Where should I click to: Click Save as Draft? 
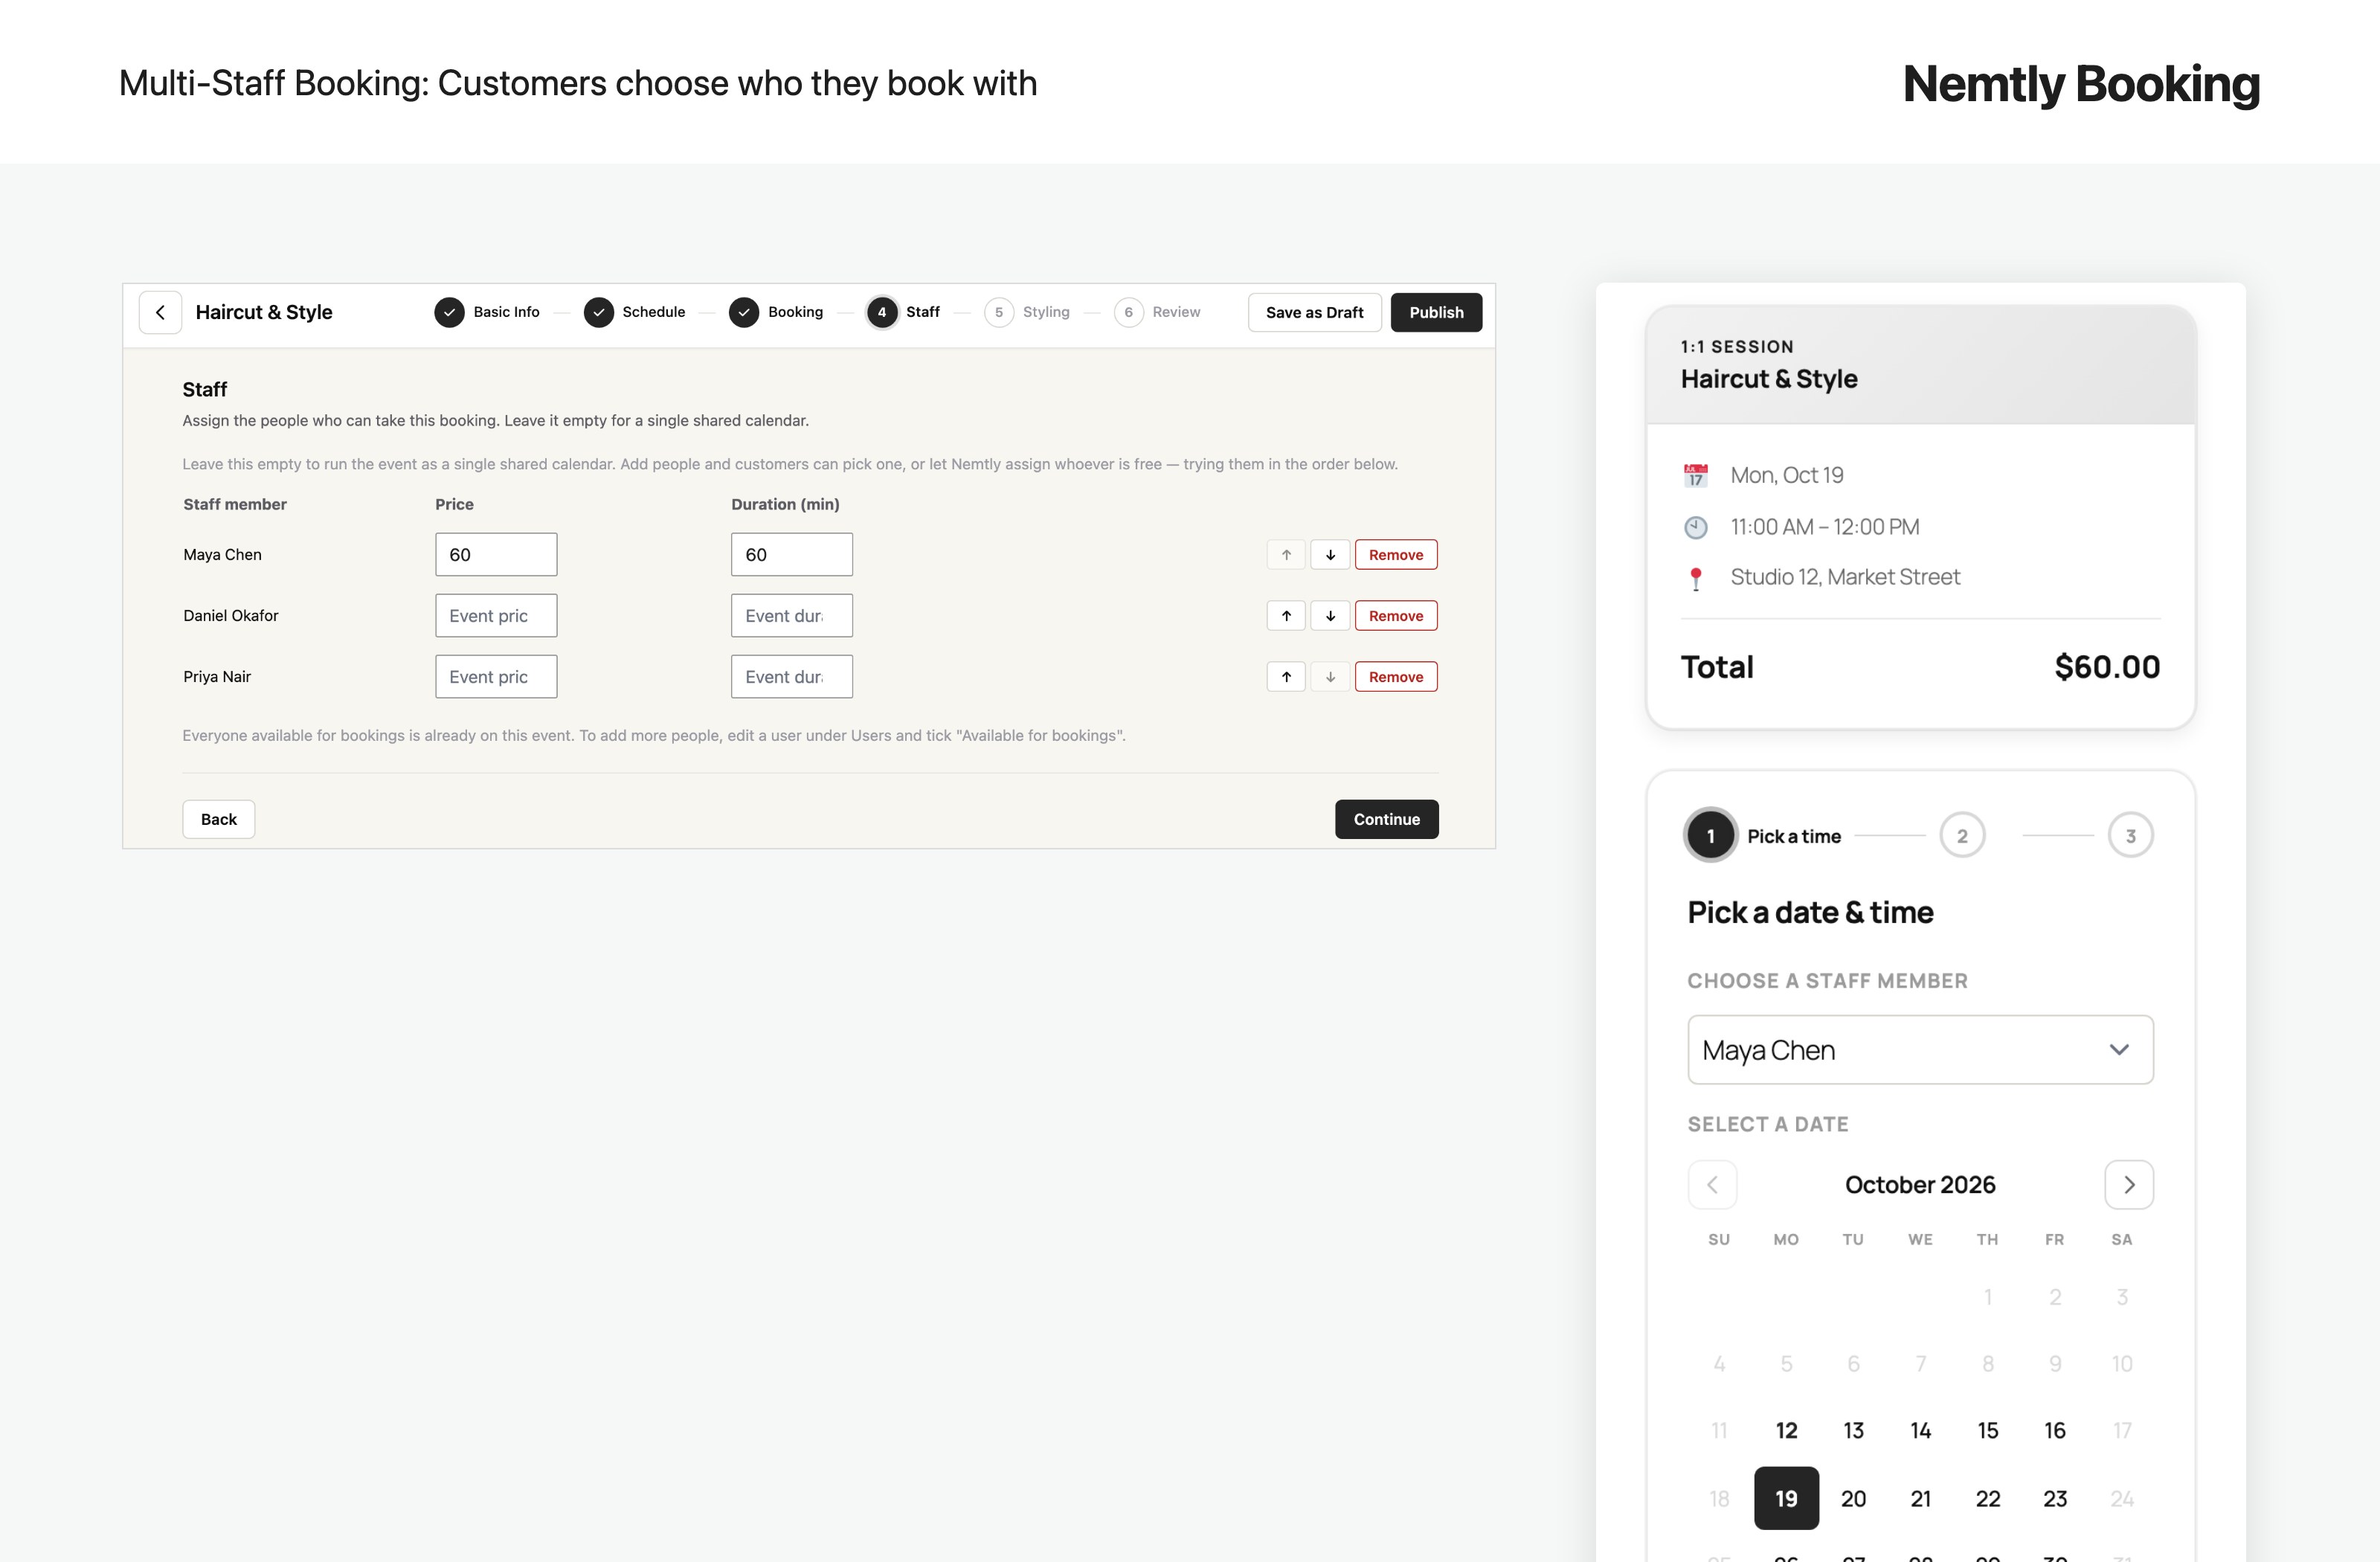(1314, 312)
